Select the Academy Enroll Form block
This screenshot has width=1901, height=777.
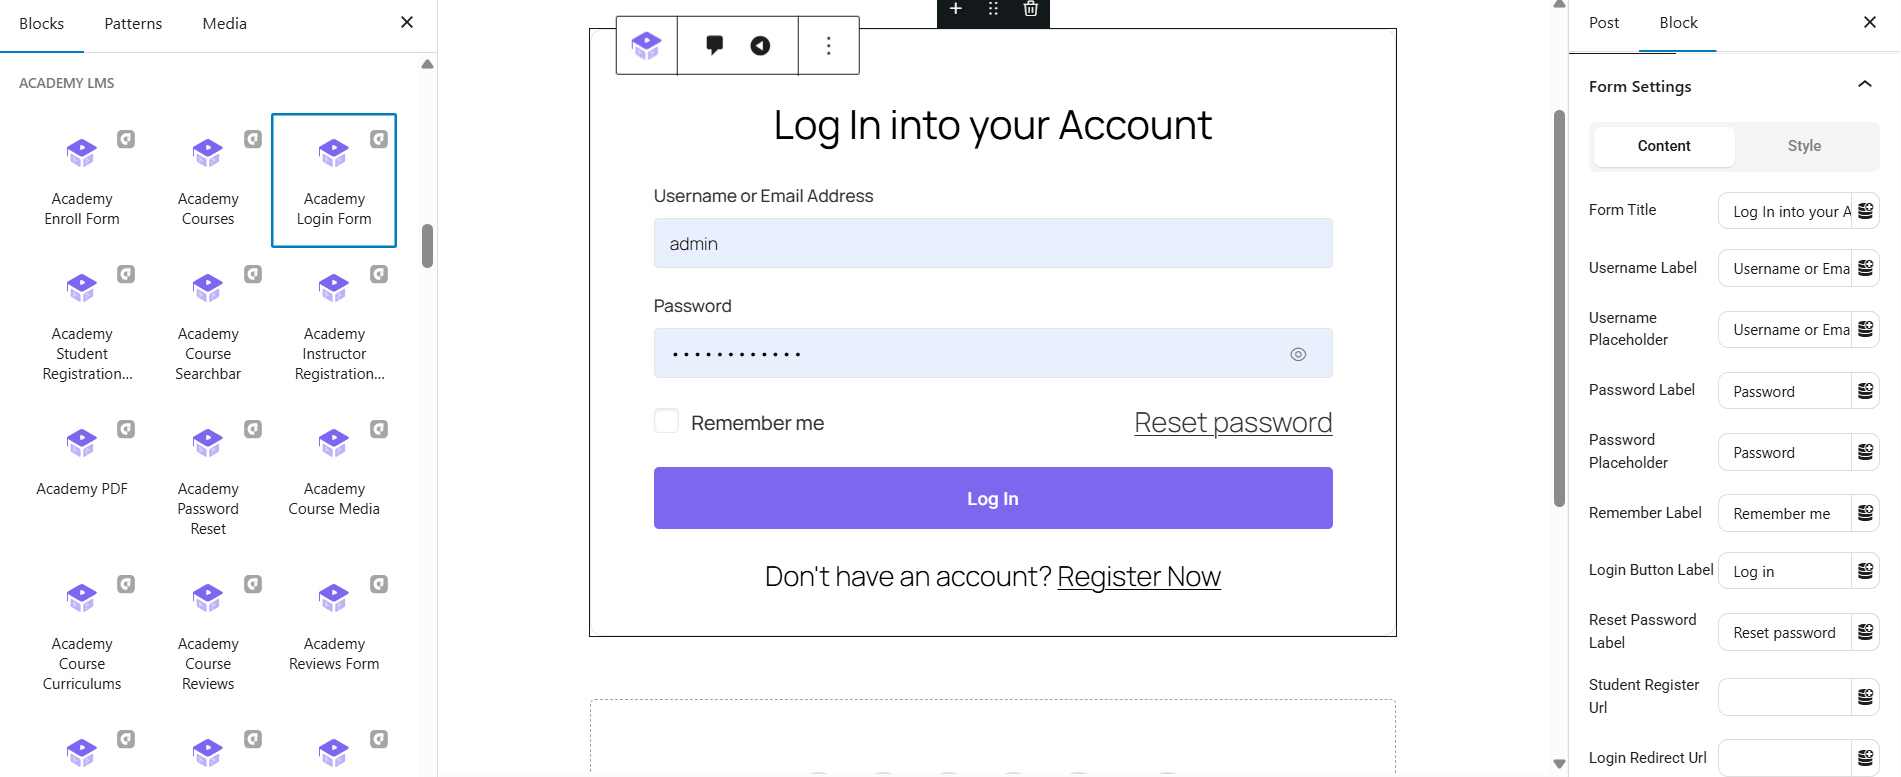81,180
